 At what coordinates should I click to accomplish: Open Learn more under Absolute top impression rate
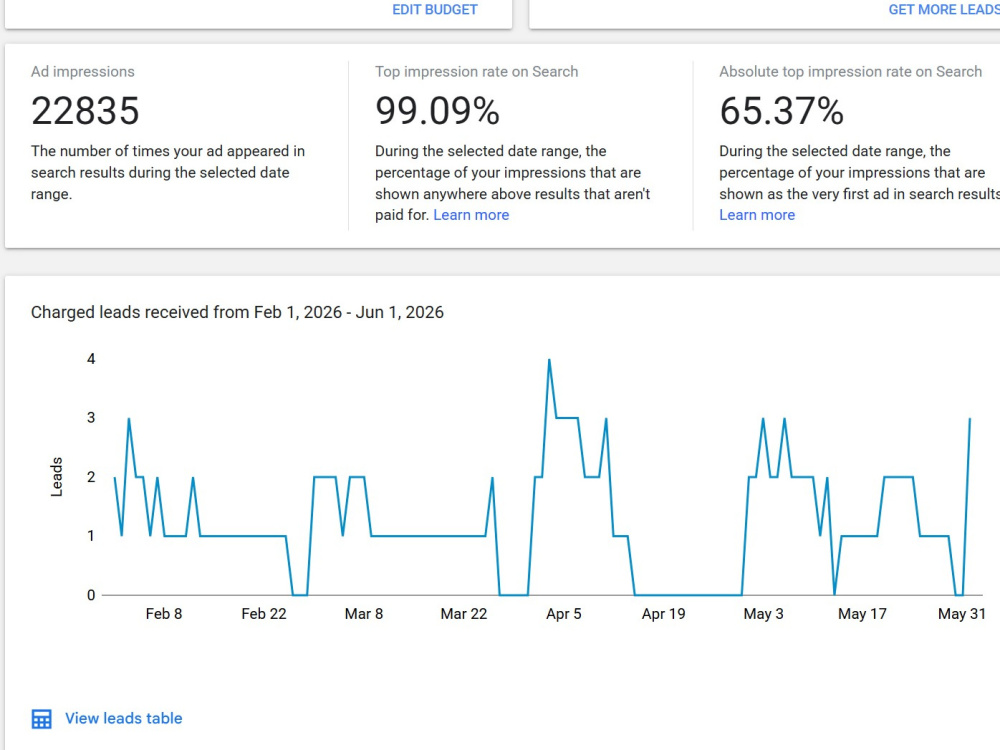[757, 215]
